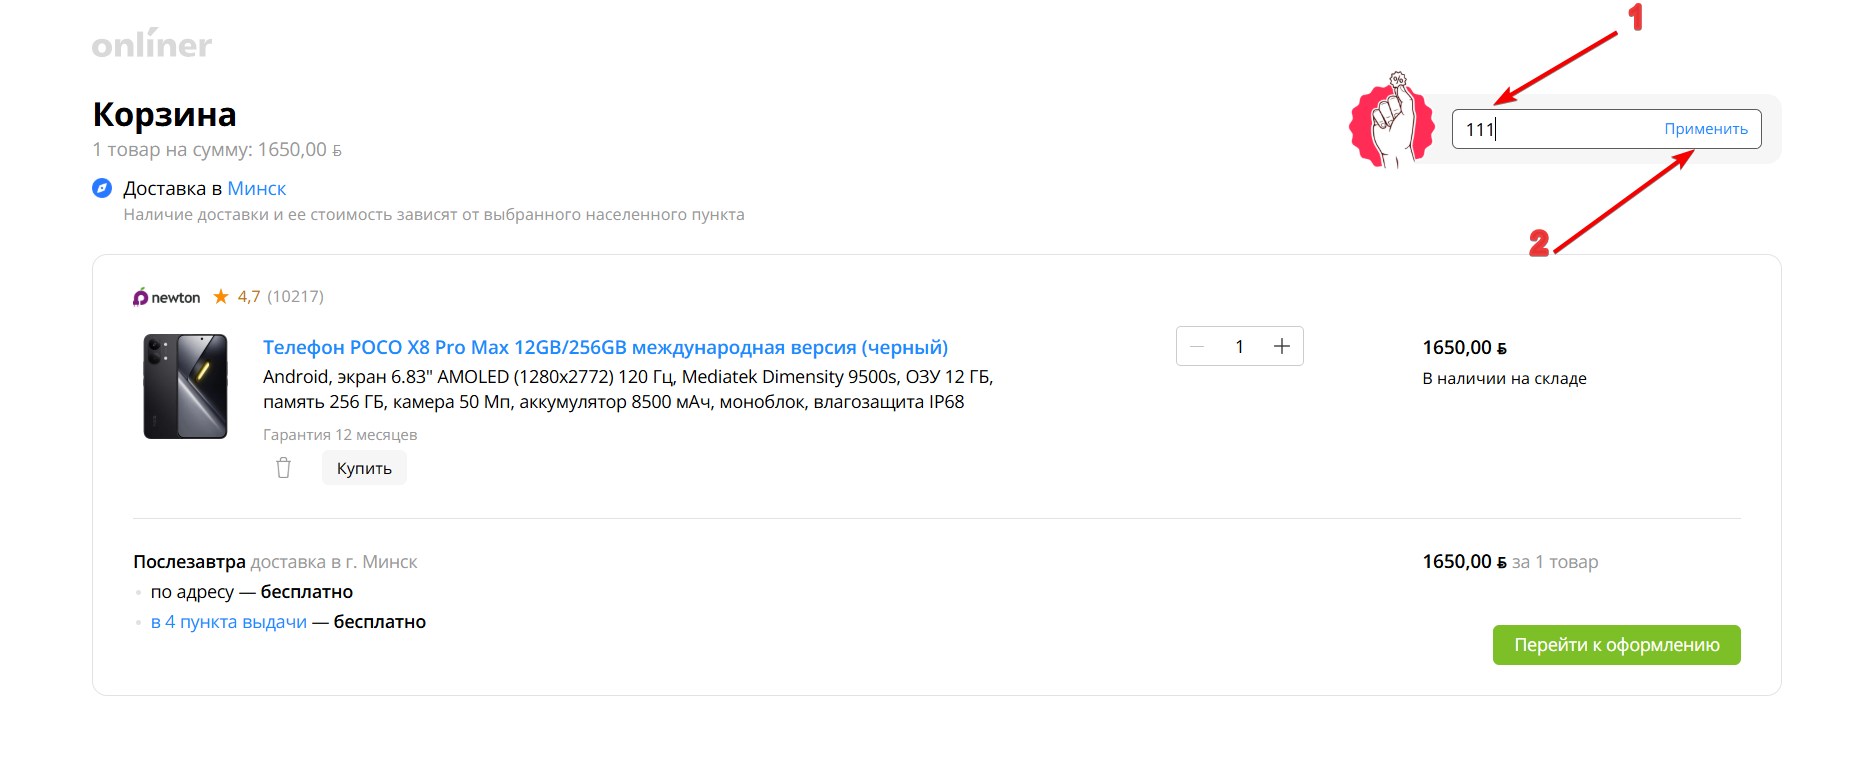The image size is (1860, 757).
Task: Open the POCO X8 Pro Max product link
Action: (x=605, y=347)
